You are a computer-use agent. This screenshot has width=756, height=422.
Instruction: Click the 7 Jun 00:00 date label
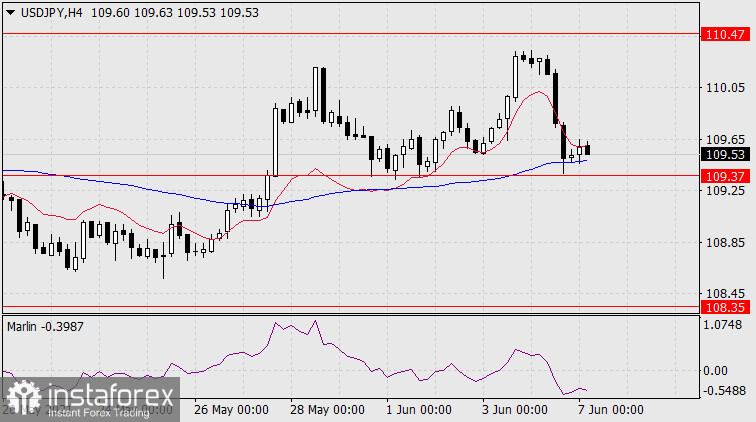(609, 410)
